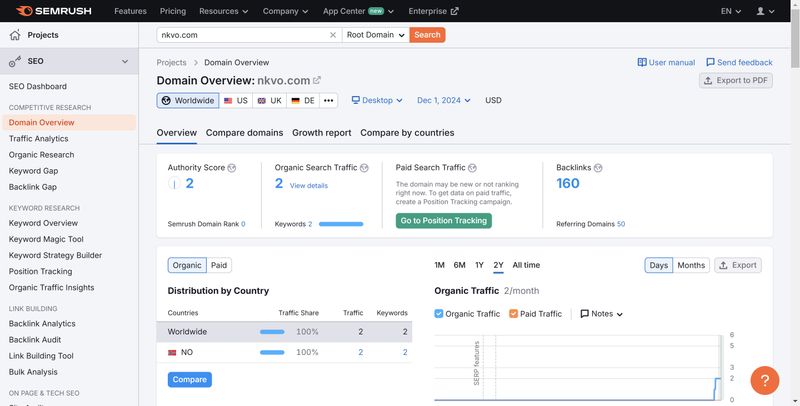
Task: Switch distribution to Paid
Action: (219, 265)
